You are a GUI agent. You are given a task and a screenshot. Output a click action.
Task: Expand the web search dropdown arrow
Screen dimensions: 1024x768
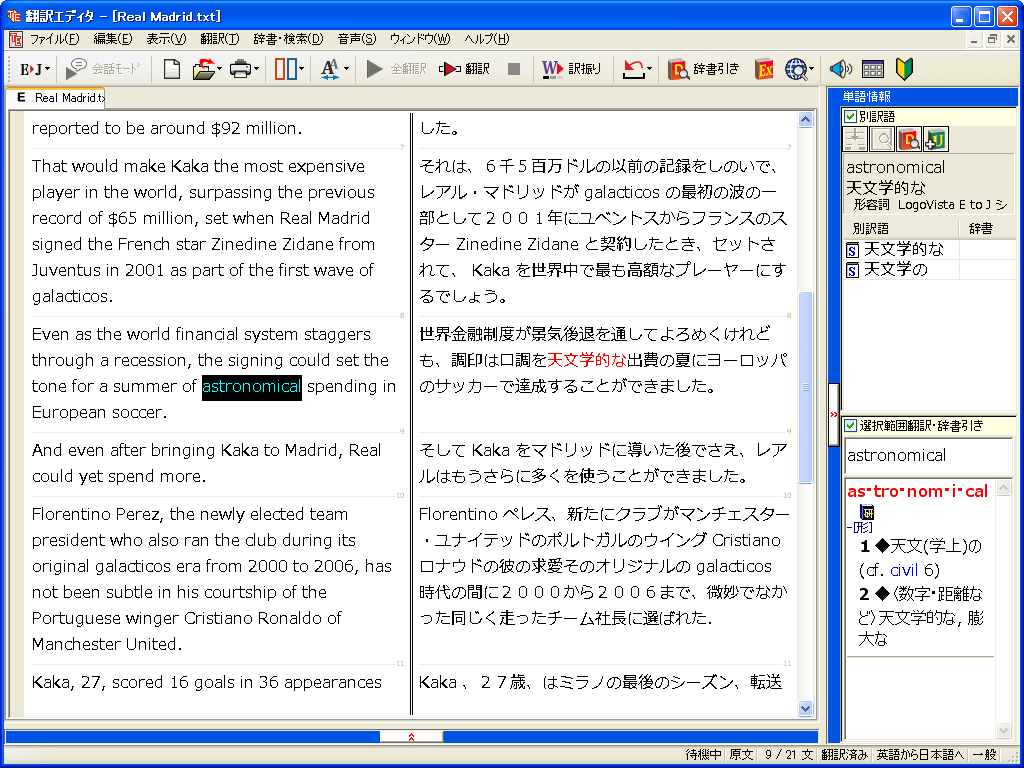(812, 69)
